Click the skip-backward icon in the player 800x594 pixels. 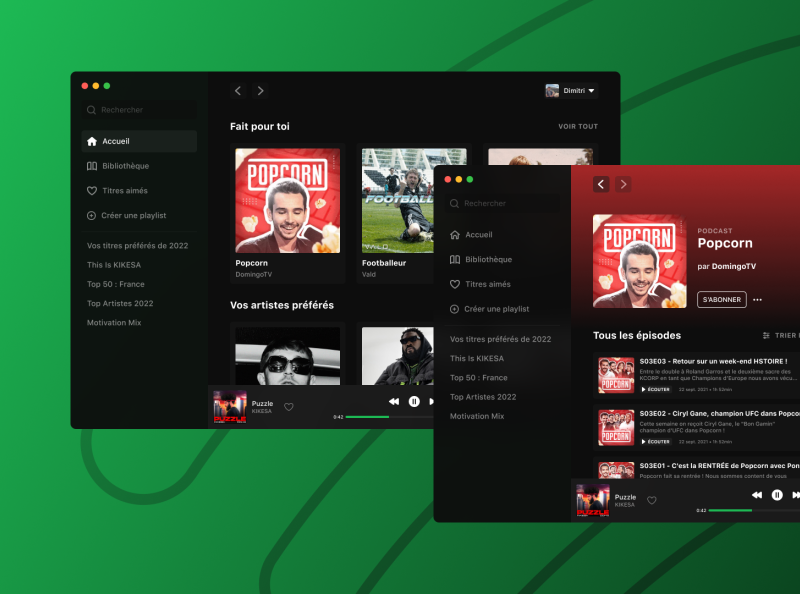point(392,400)
